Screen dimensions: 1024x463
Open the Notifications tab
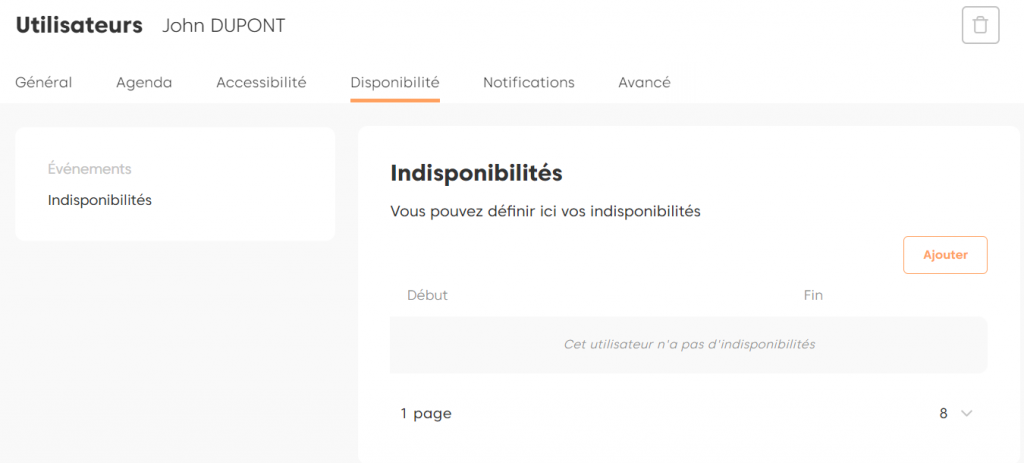coord(529,83)
